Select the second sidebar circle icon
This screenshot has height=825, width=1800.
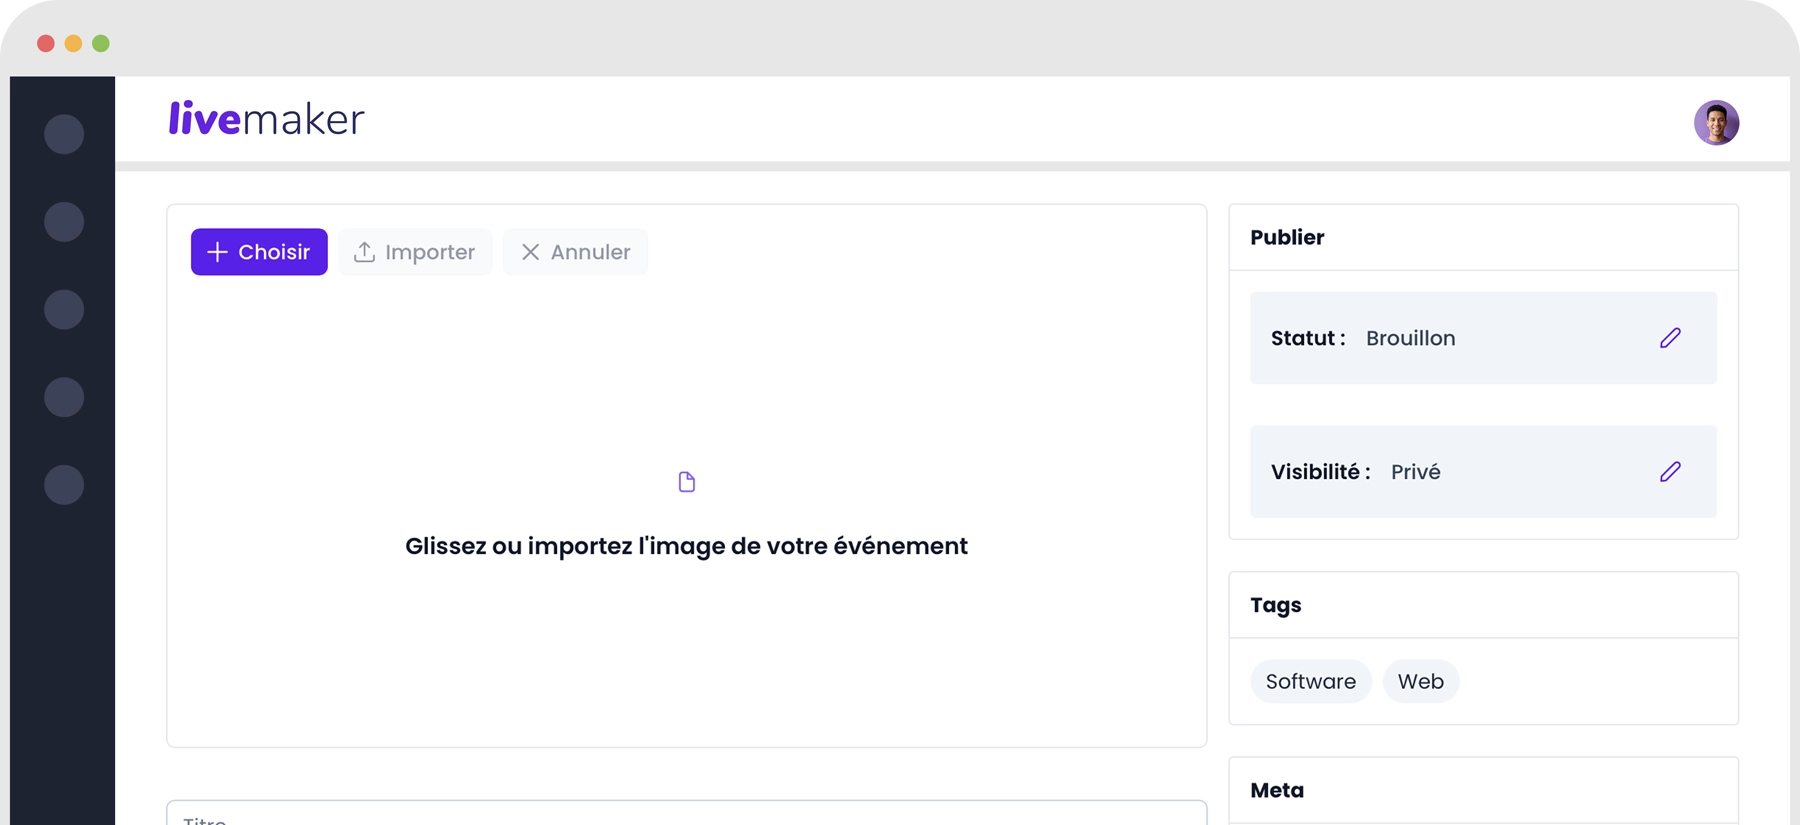tap(64, 222)
